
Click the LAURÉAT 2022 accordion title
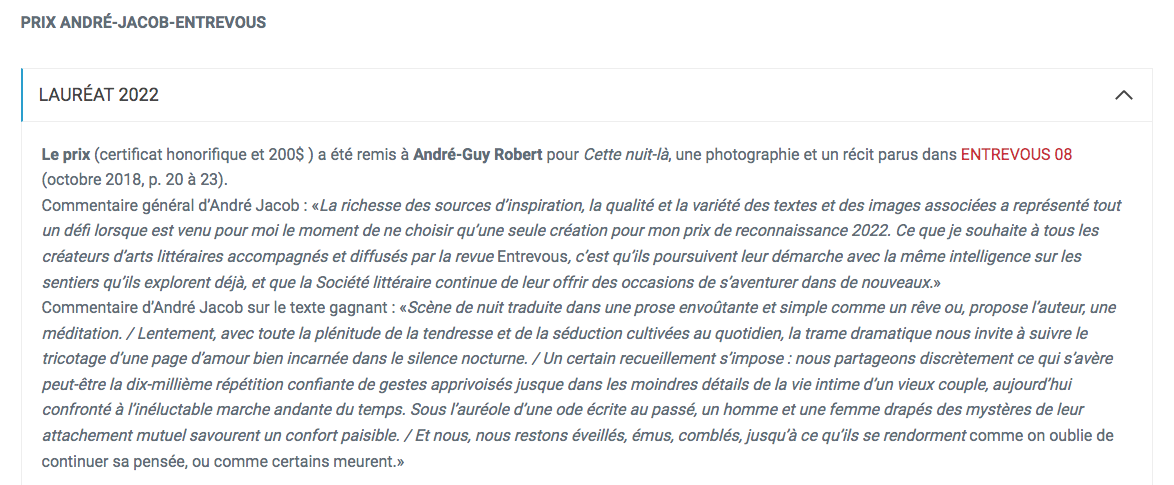coord(99,95)
